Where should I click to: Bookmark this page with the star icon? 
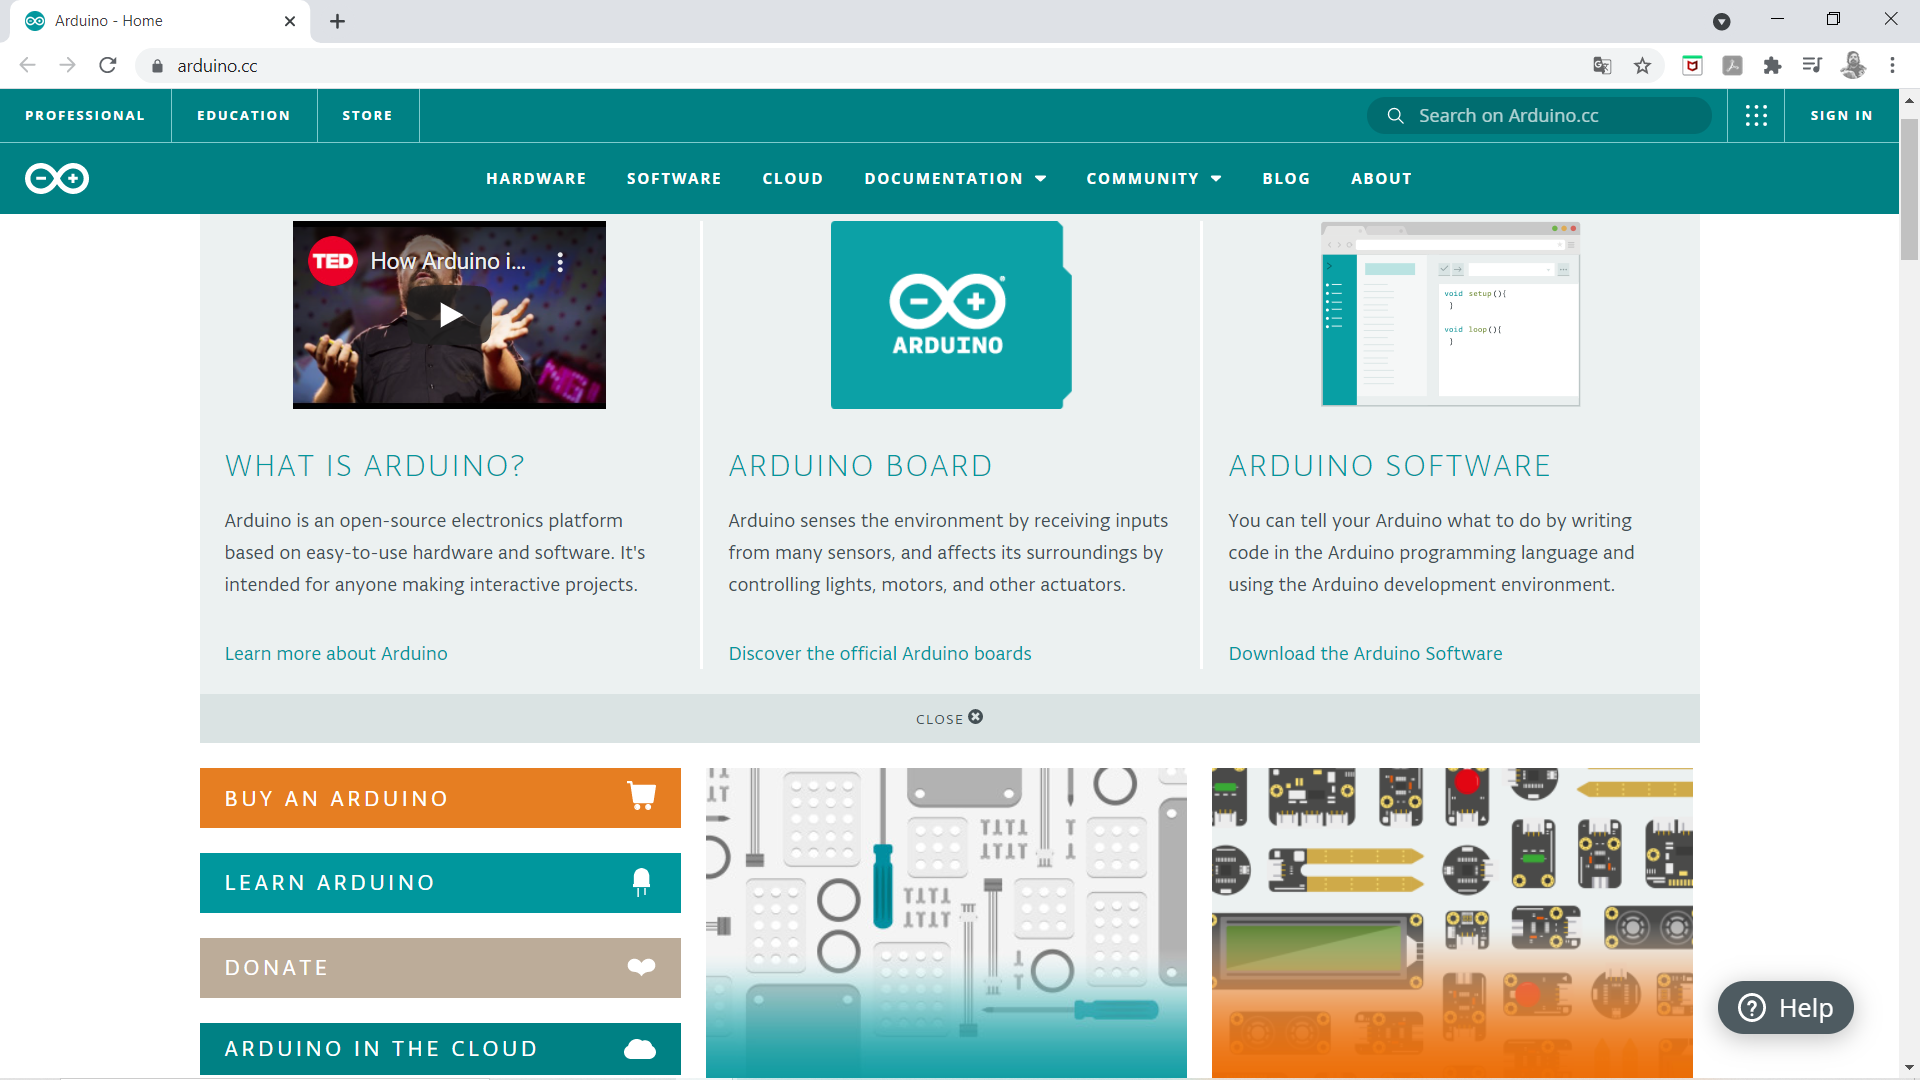point(1642,66)
